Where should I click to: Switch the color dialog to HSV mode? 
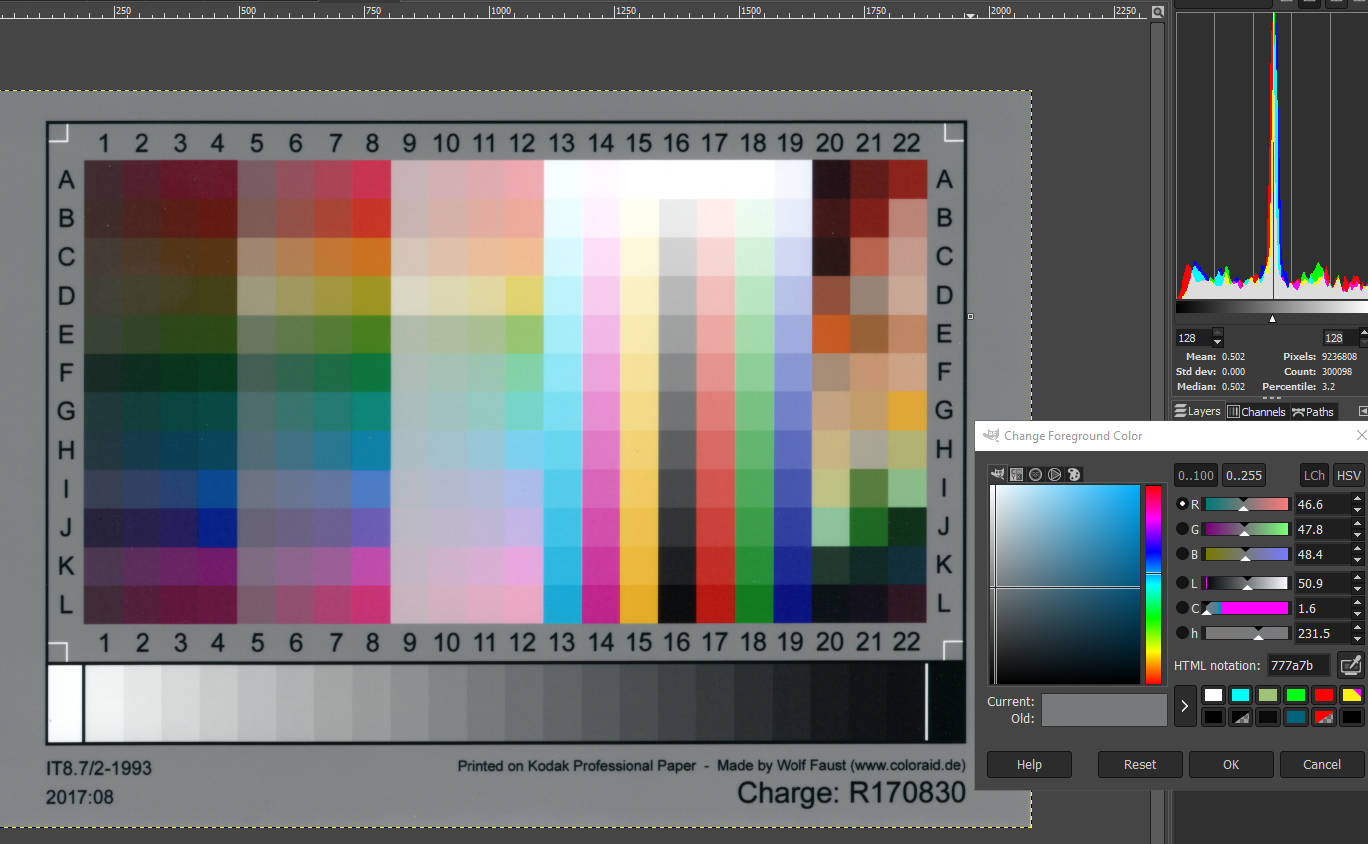1348,474
